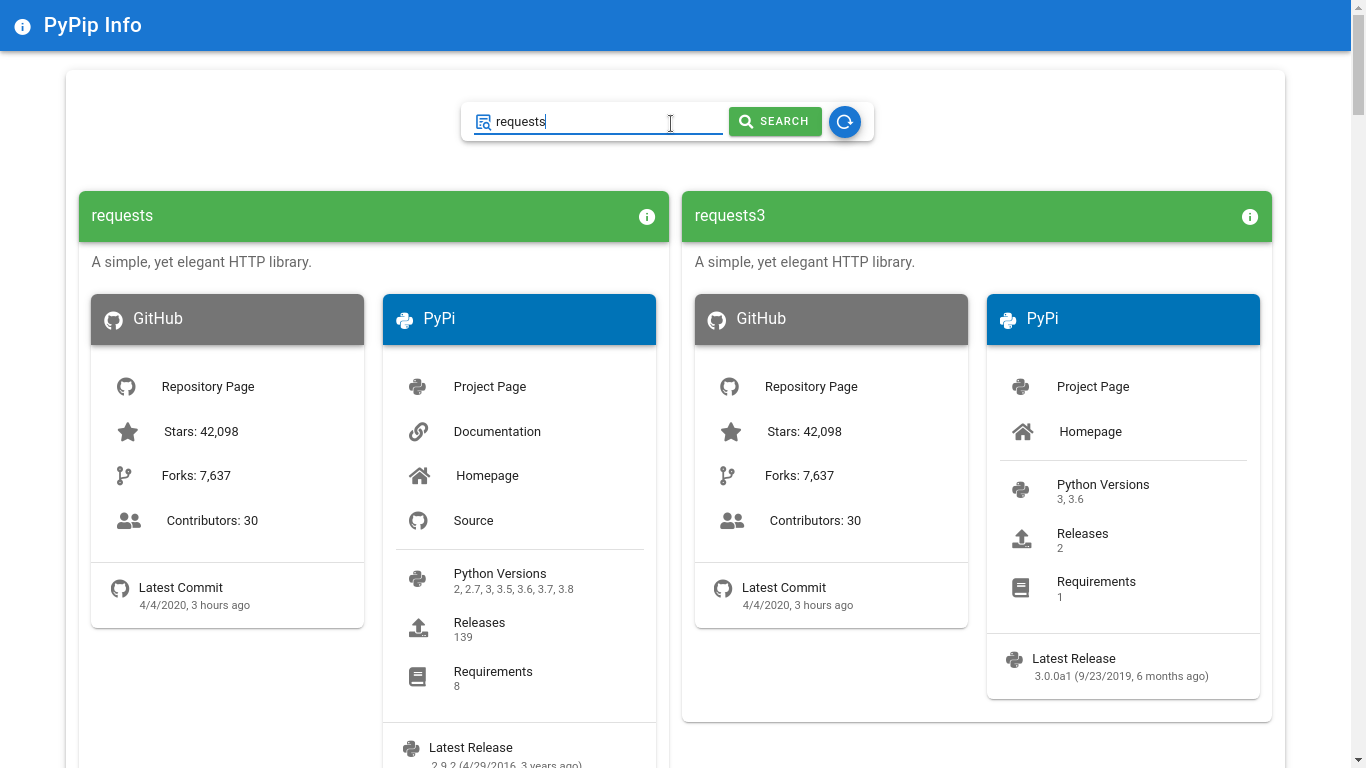Image resolution: width=1366 pixels, height=768 pixels.
Task: Open the Source link in the requests PyPi card
Action: point(473,521)
